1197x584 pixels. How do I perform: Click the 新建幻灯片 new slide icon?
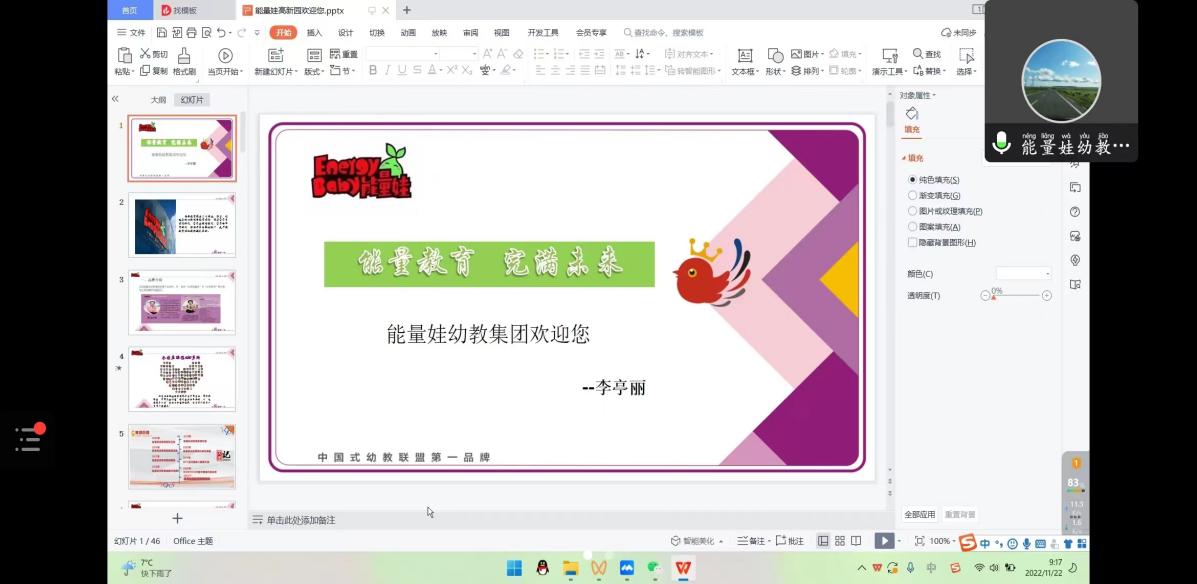pos(276,56)
